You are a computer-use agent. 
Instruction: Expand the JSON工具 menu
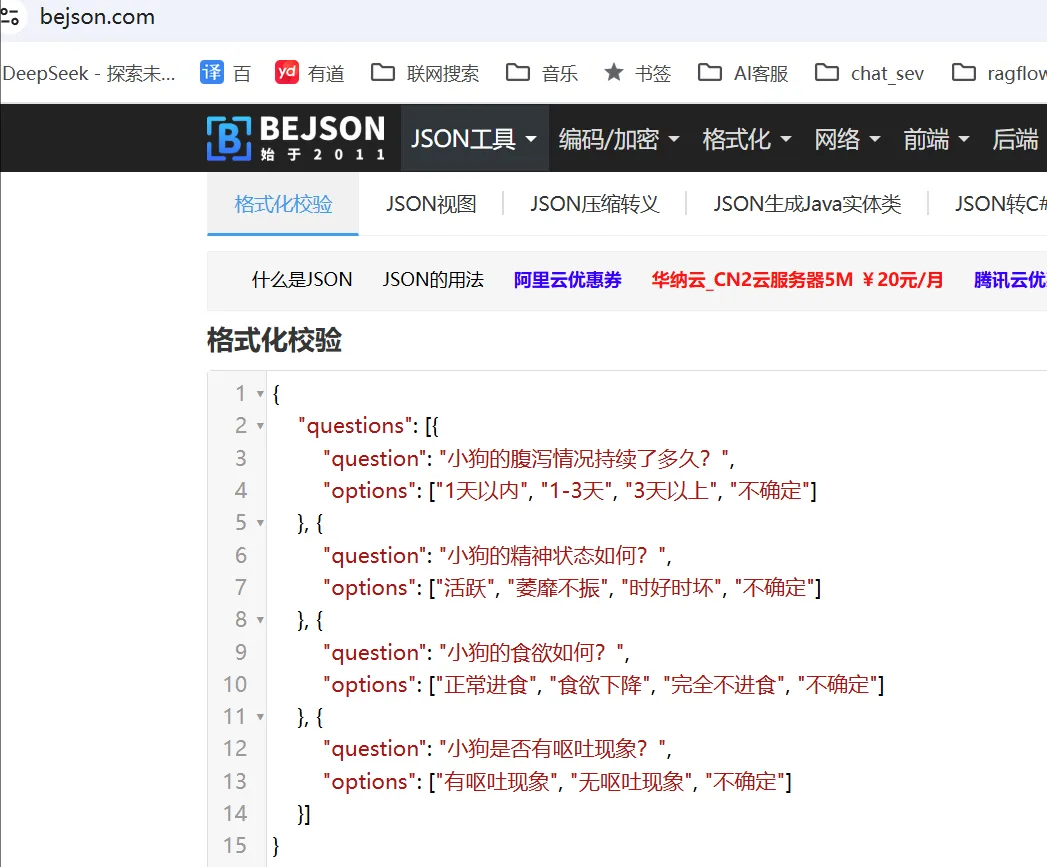coord(474,139)
